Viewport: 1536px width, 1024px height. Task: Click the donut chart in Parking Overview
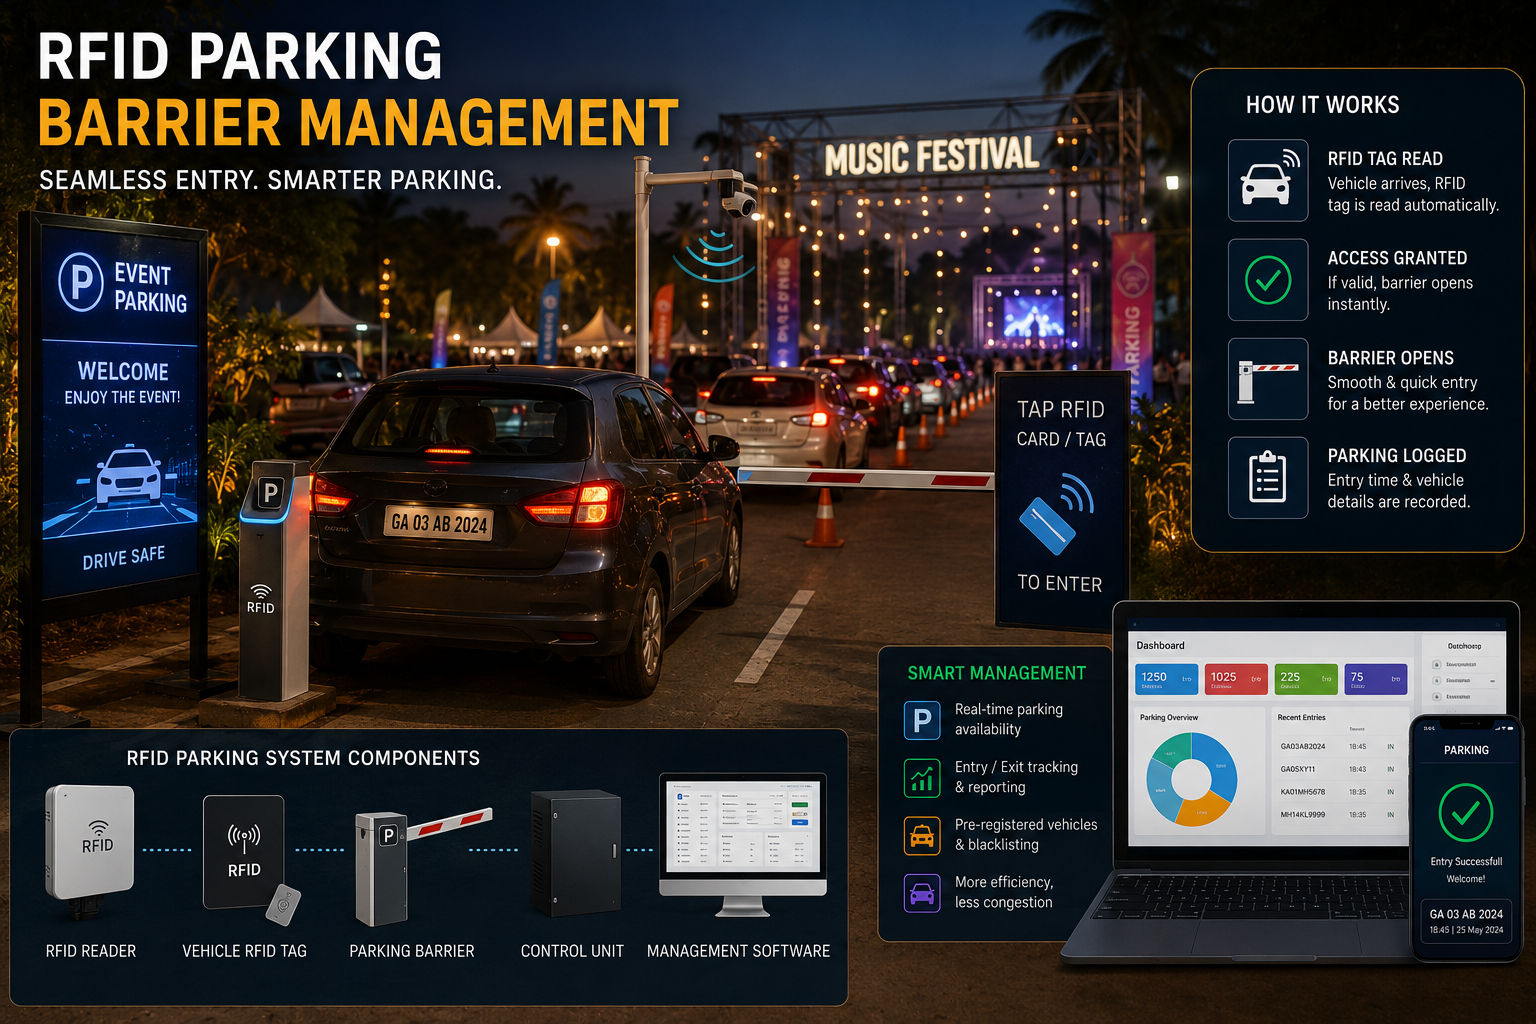point(1191,779)
